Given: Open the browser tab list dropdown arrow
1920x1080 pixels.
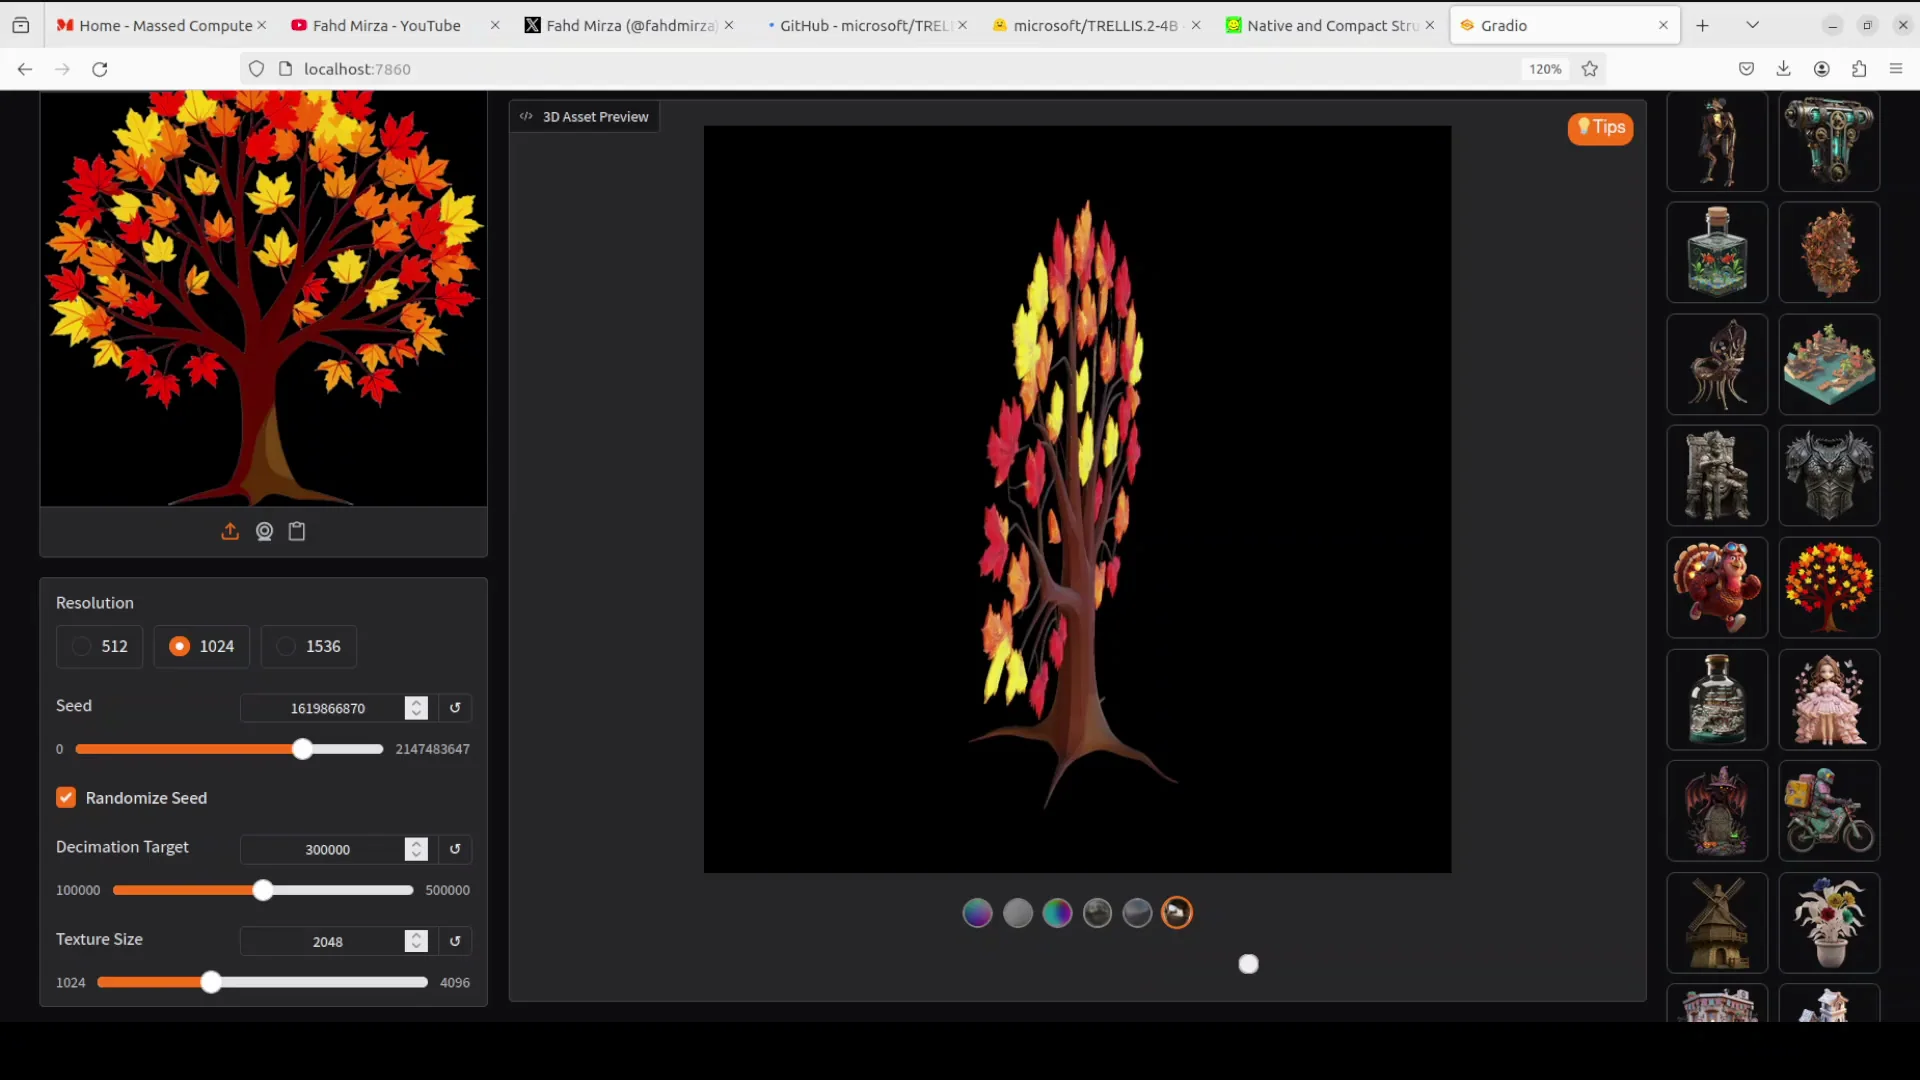Looking at the screenshot, I should pos(1752,25).
